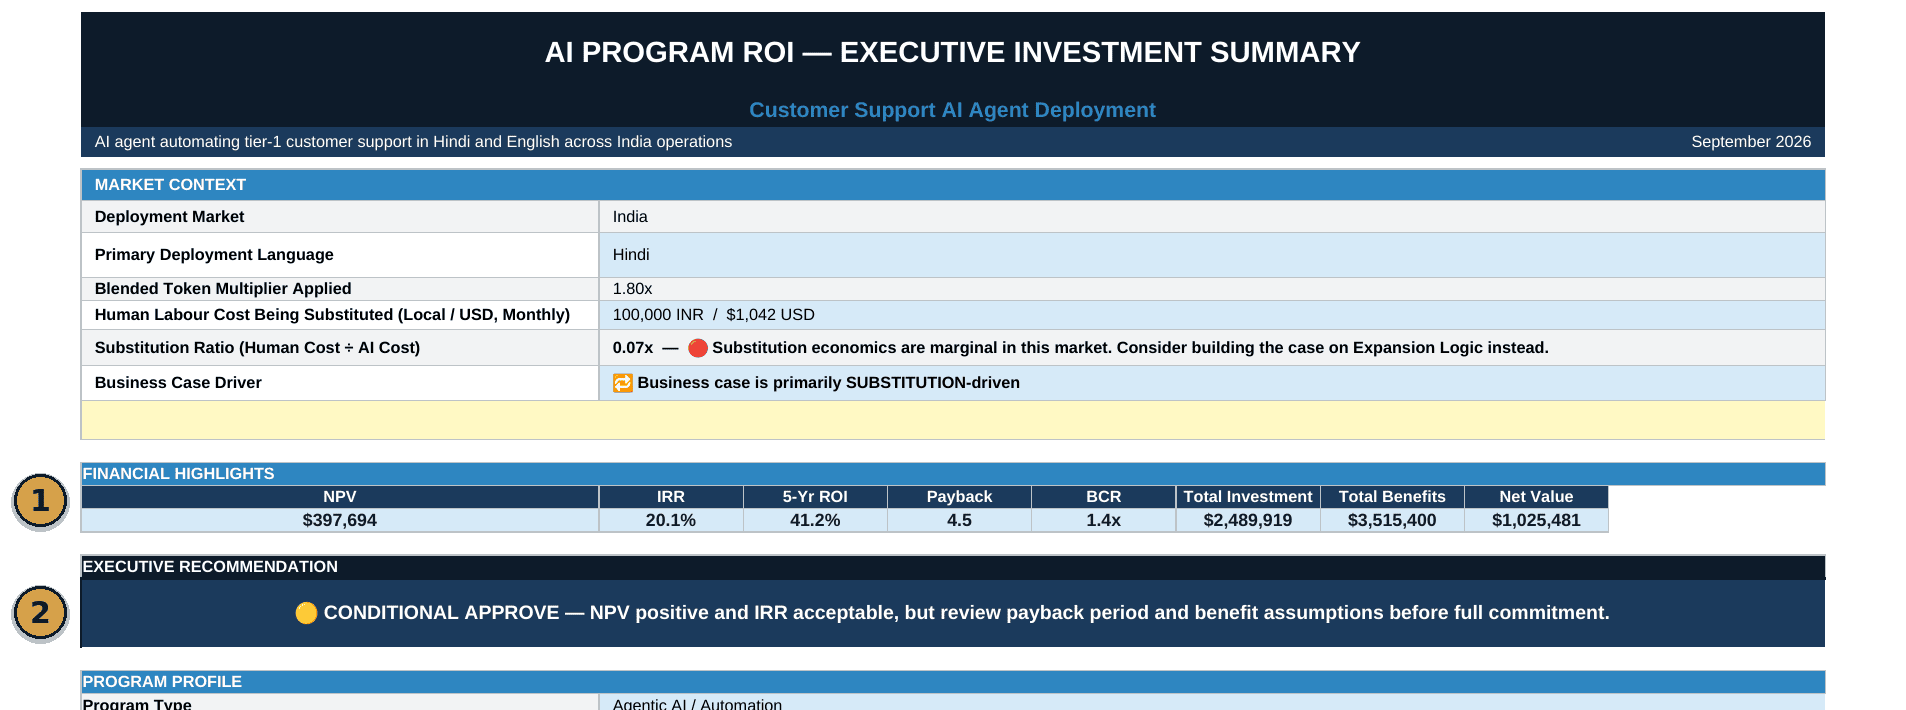Click the '1.4x' BCR value
The height and width of the screenshot is (710, 1906).
pos(1104,521)
